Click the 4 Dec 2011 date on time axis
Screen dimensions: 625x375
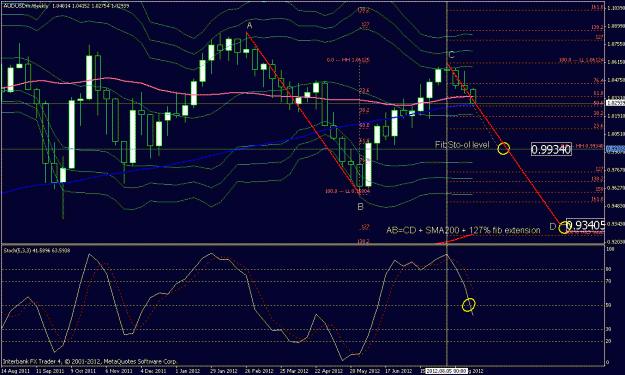[x=153, y=371]
